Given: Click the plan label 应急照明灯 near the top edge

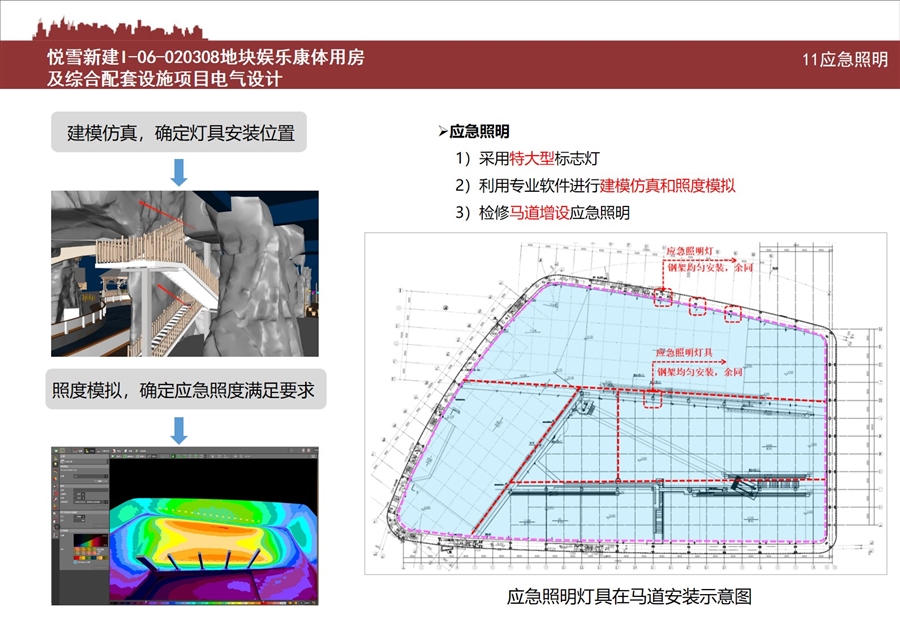Looking at the screenshot, I should (x=690, y=251).
